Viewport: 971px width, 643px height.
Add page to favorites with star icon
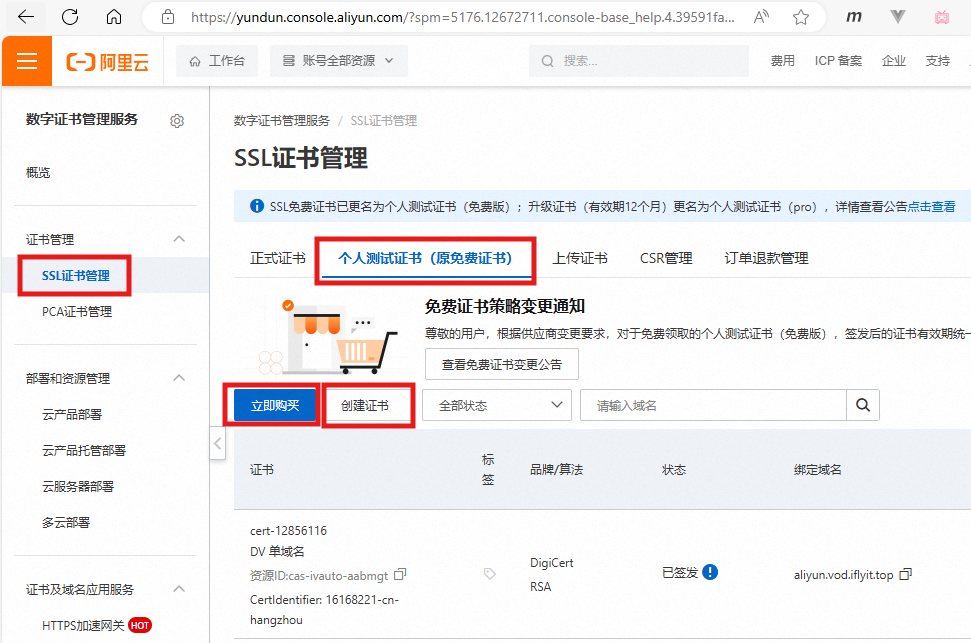click(x=801, y=17)
